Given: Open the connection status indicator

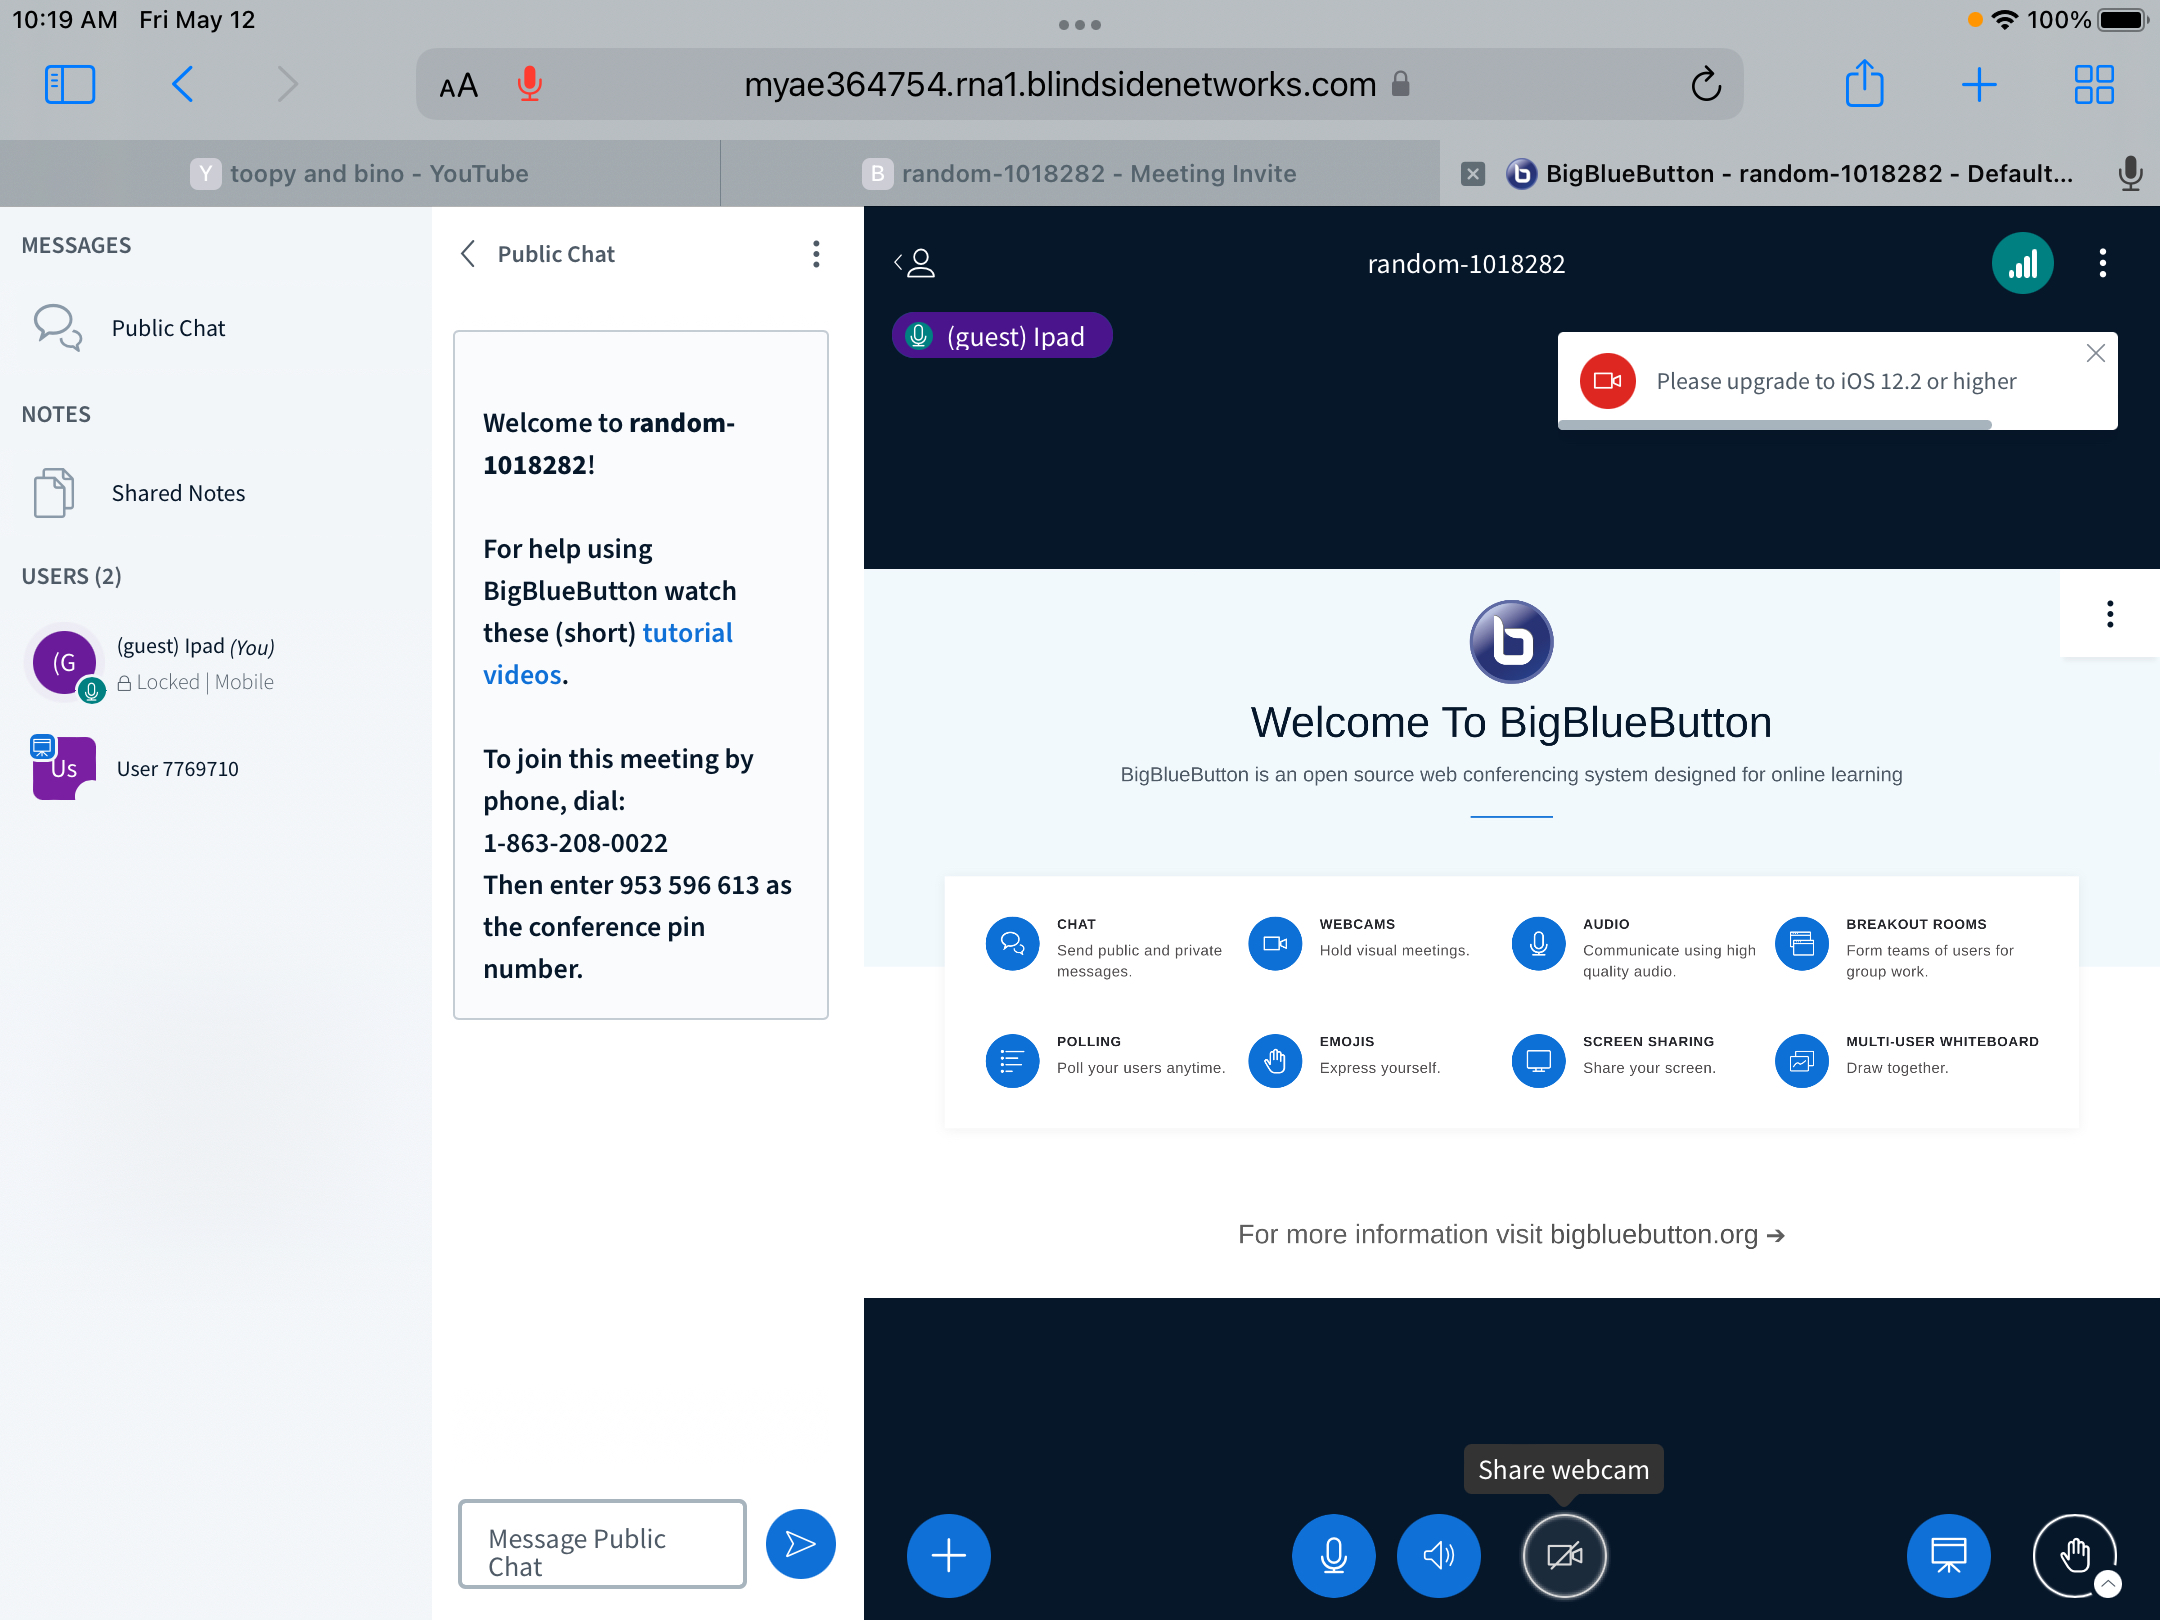Looking at the screenshot, I should [x=2023, y=263].
